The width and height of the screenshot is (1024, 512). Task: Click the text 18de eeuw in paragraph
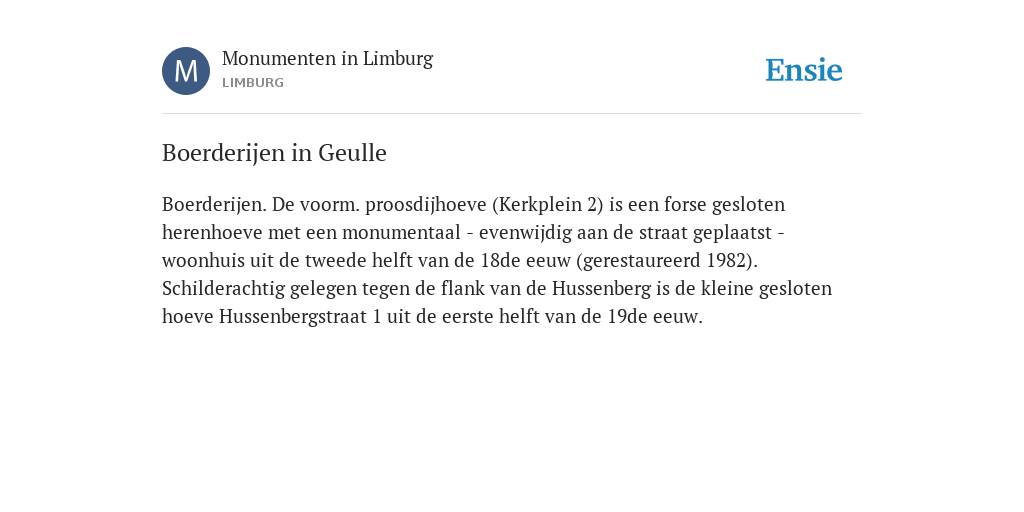pos(526,261)
